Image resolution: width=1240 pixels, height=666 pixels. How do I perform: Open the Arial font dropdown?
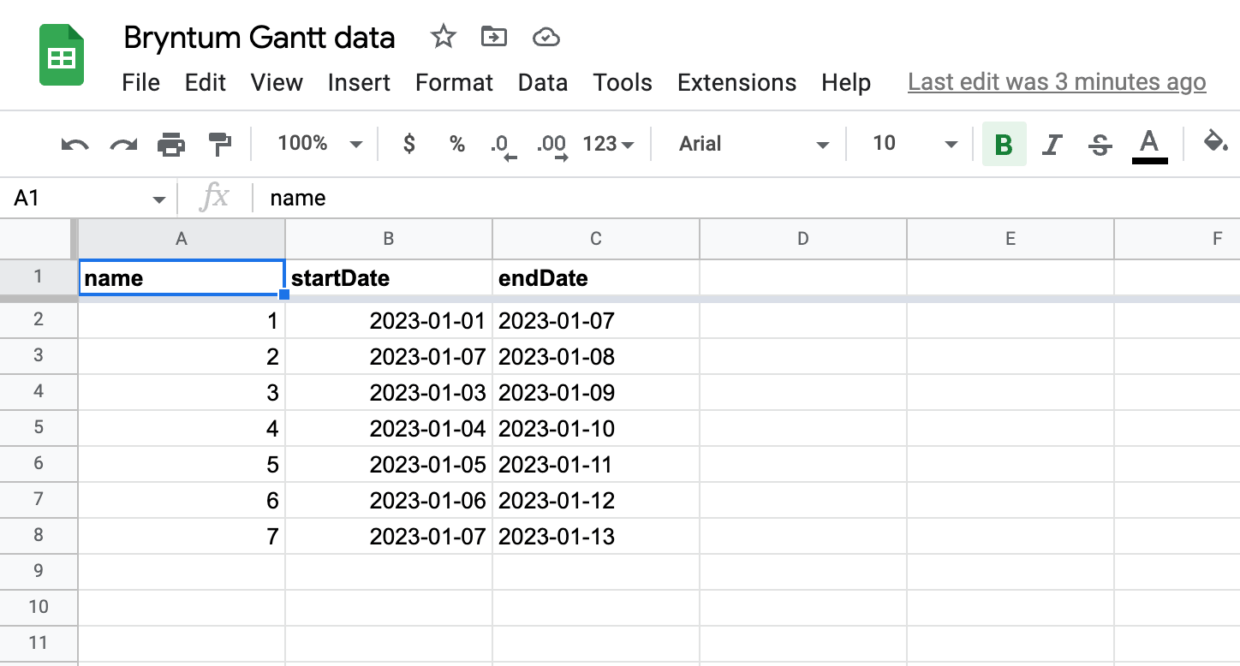coord(745,143)
